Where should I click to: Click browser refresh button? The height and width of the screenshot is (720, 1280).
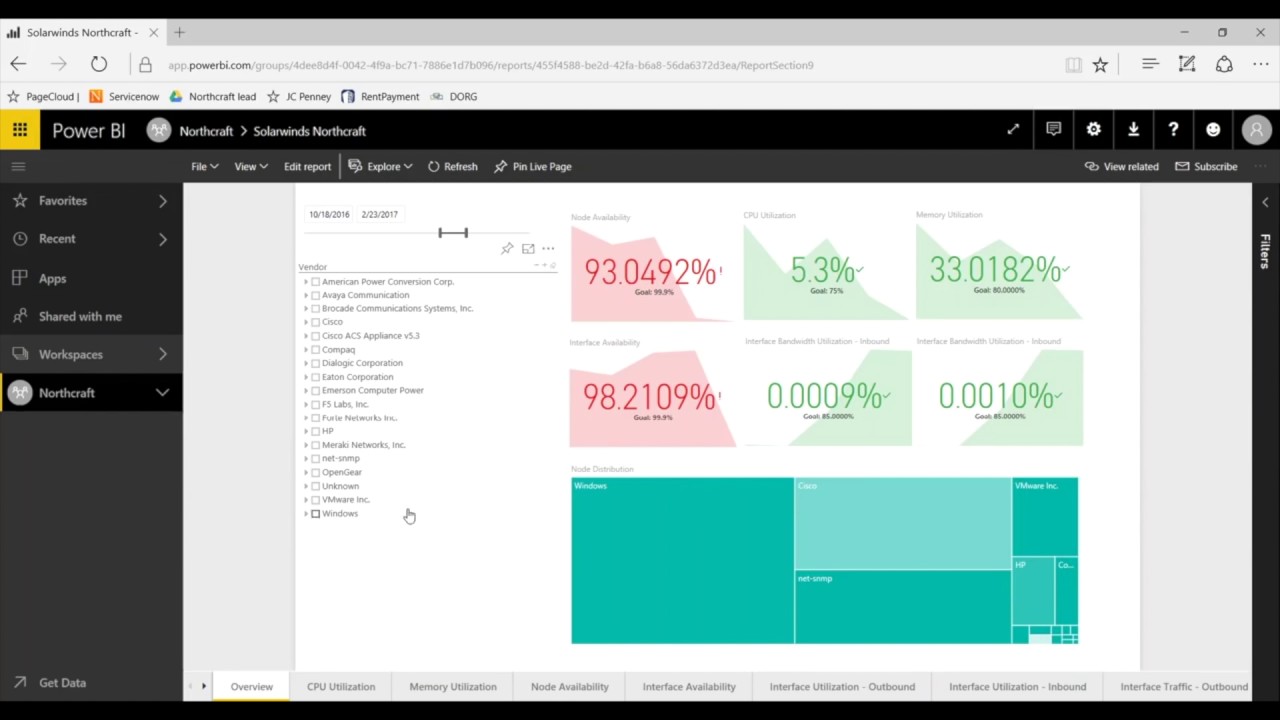point(99,65)
